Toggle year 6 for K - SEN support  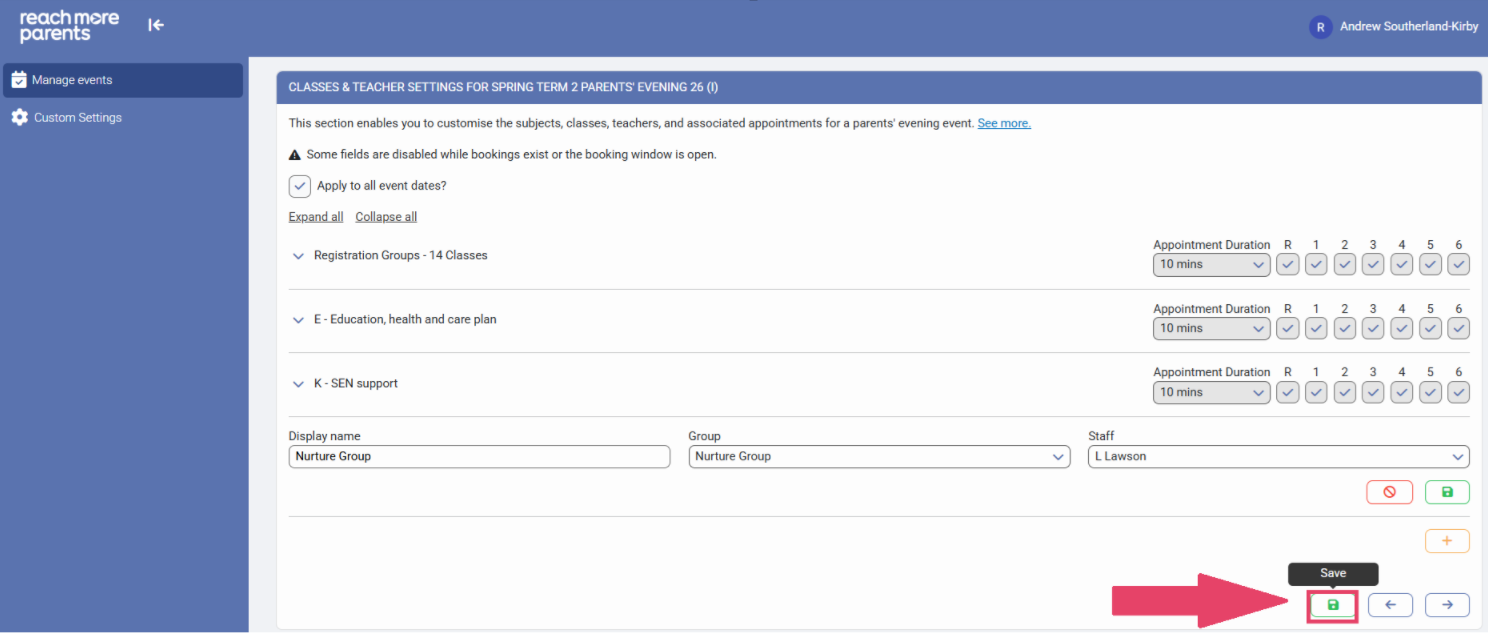point(1458,392)
